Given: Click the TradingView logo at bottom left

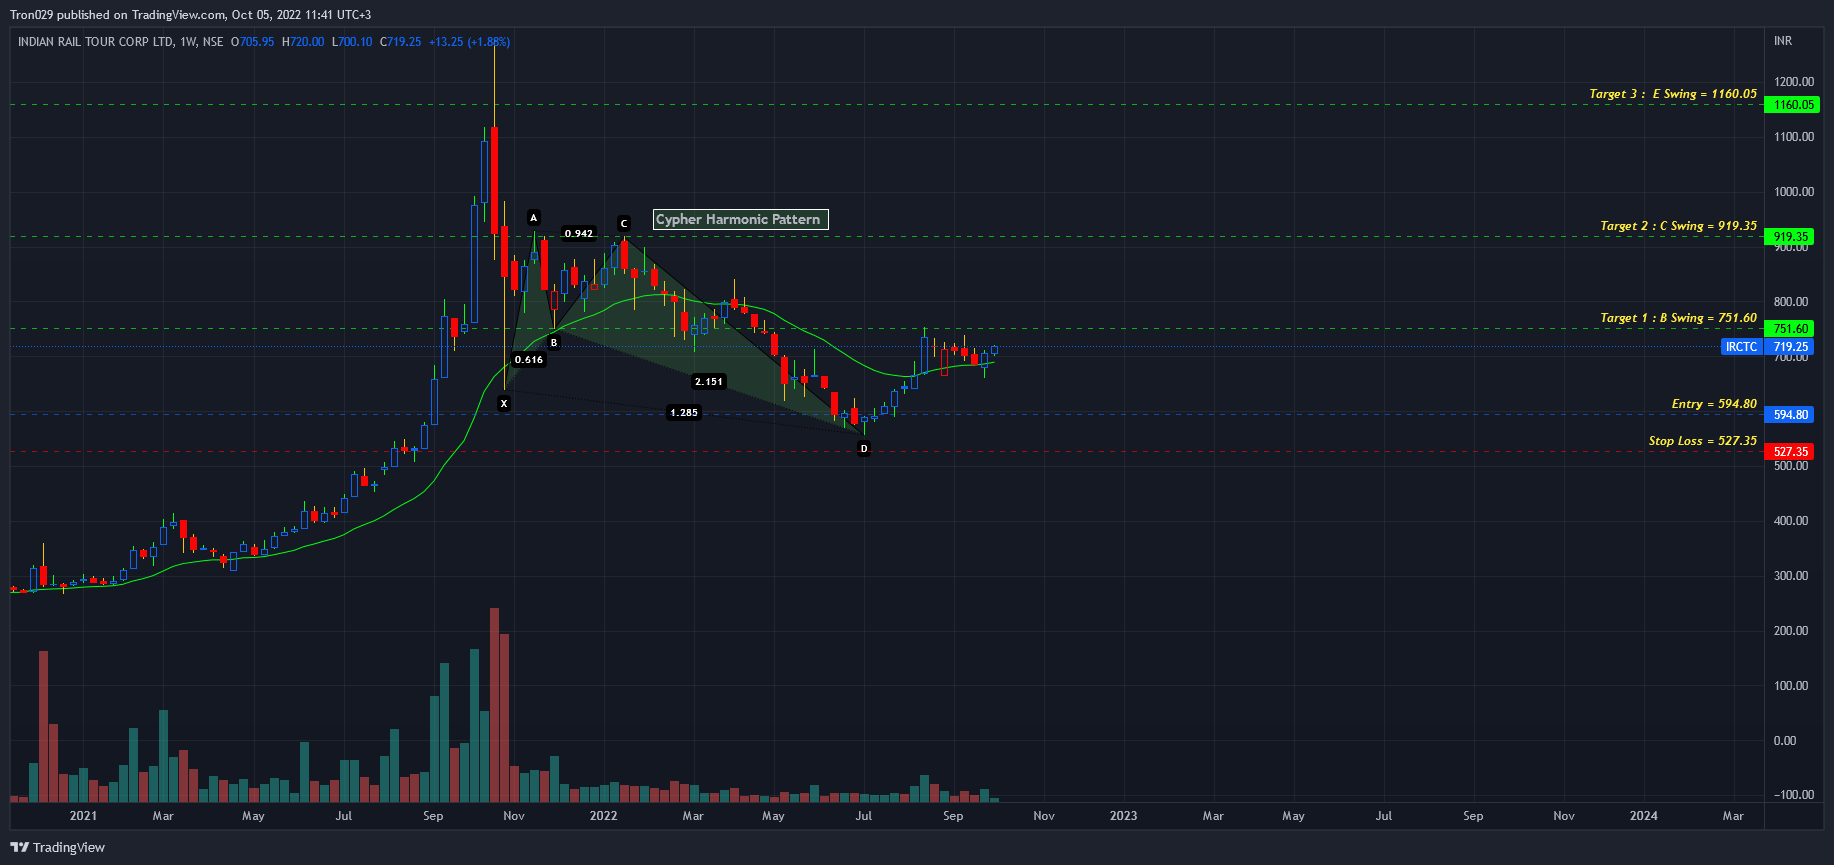Looking at the screenshot, I should point(58,848).
